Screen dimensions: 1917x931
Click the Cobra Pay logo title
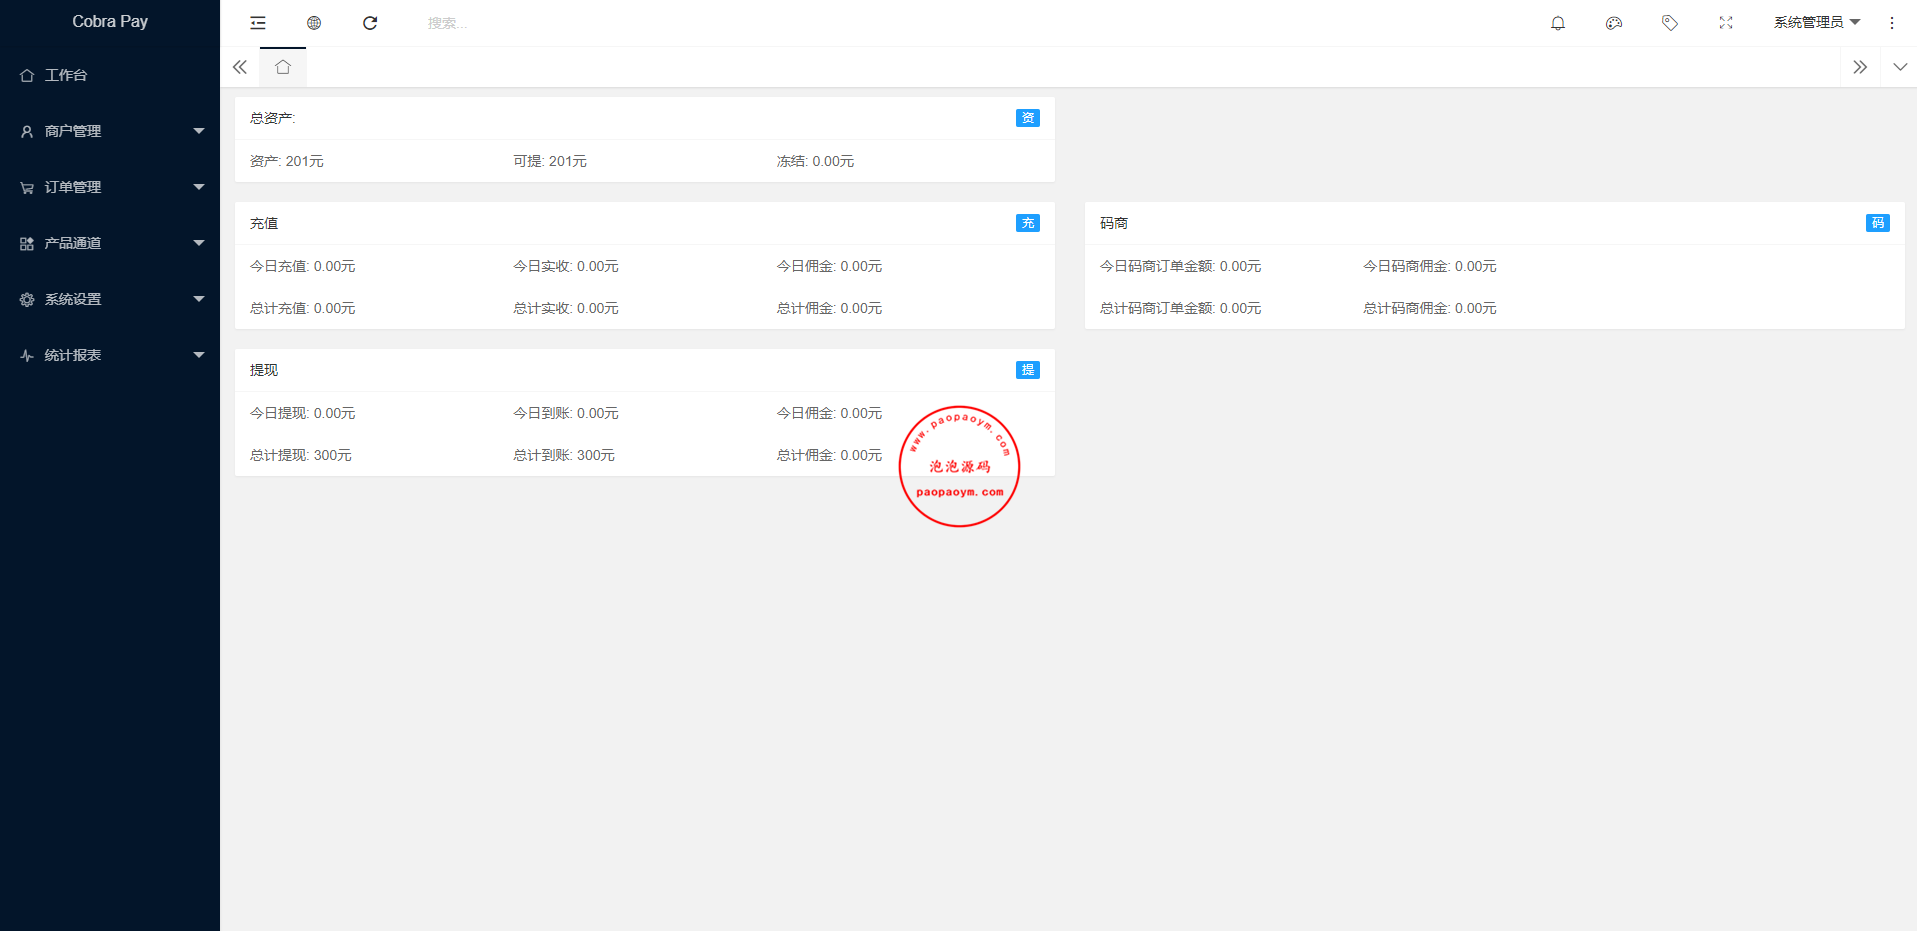(110, 21)
